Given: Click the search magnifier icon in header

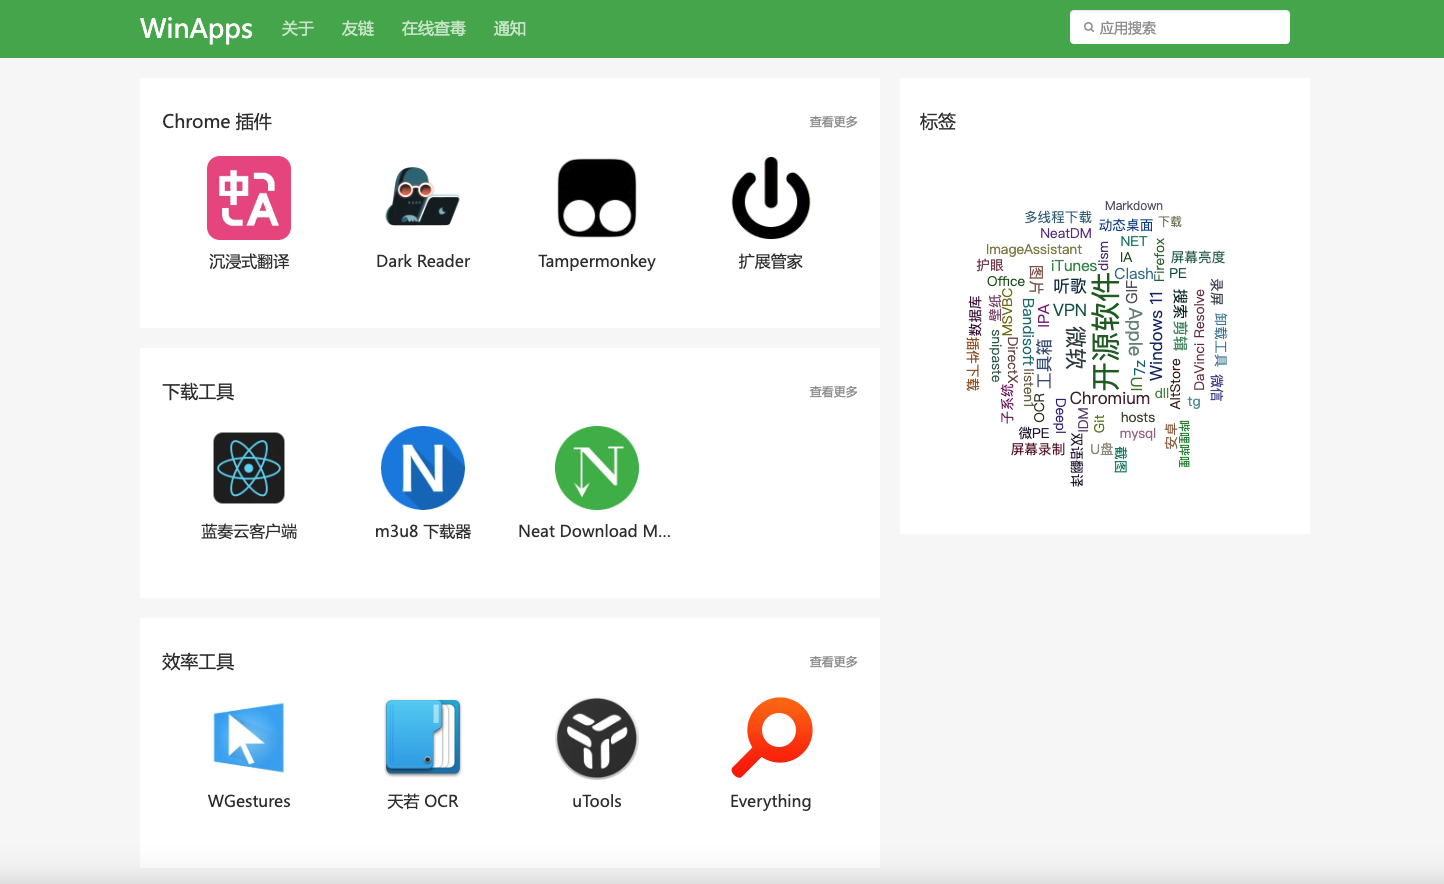Looking at the screenshot, I should click(1089, 28).
